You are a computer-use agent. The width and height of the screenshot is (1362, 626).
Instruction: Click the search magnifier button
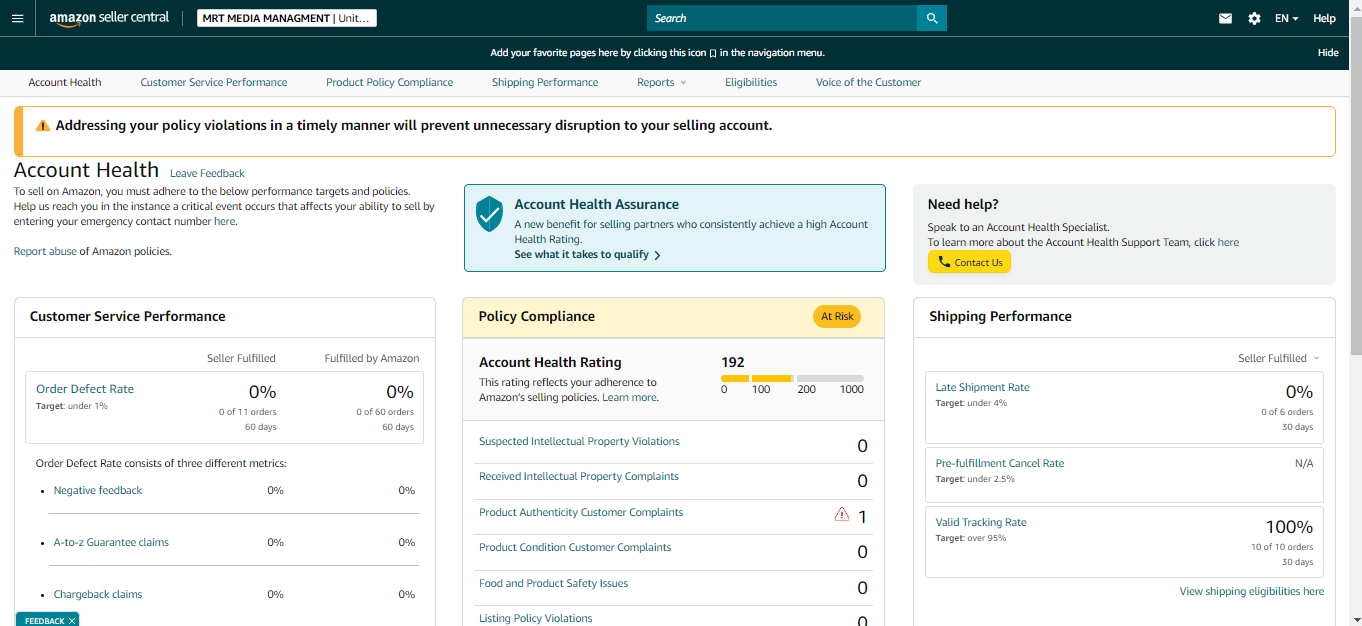(932, 18)
